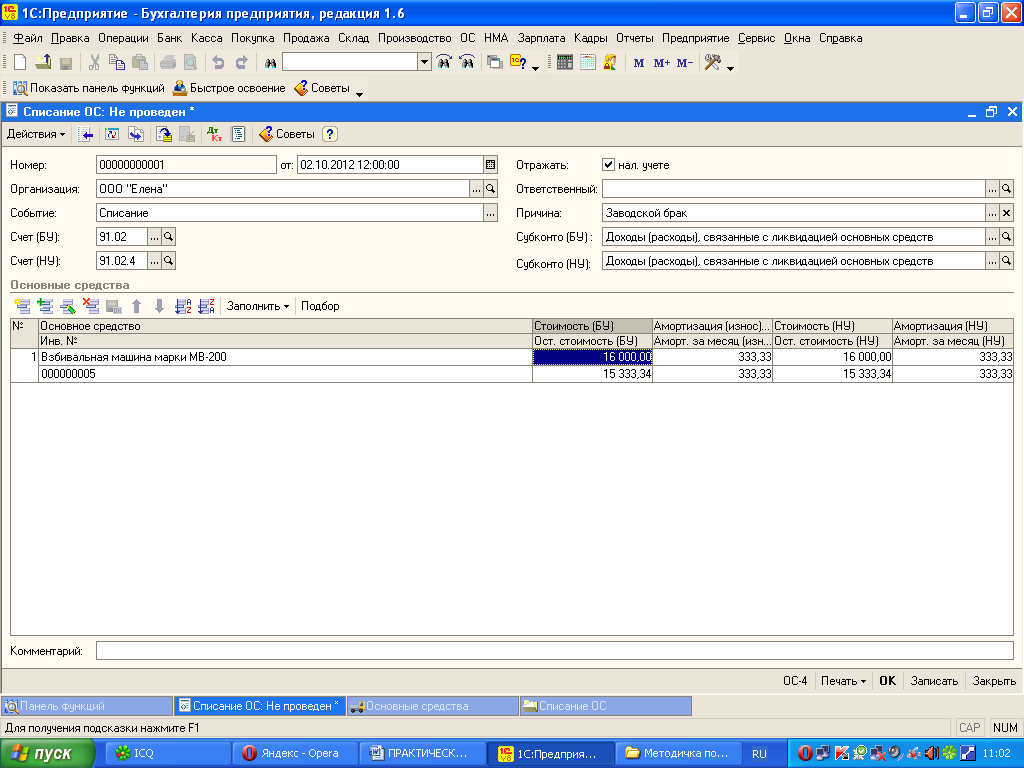Open the Сервис menu
Screen dimensions: 1024x768
756,38
